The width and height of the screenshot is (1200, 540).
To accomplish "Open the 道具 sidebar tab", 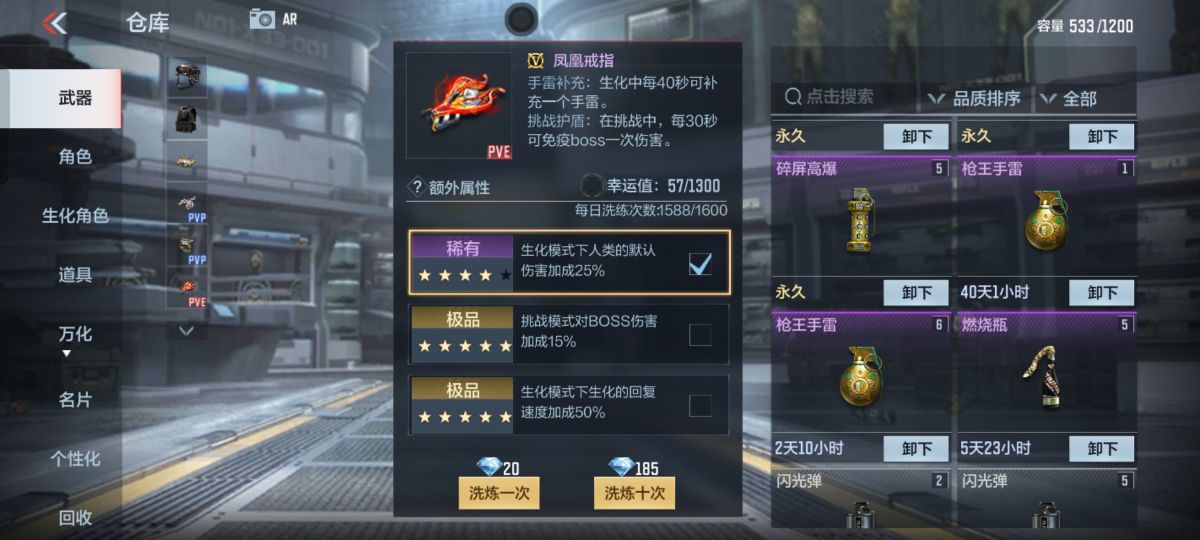I will (74, 275).
